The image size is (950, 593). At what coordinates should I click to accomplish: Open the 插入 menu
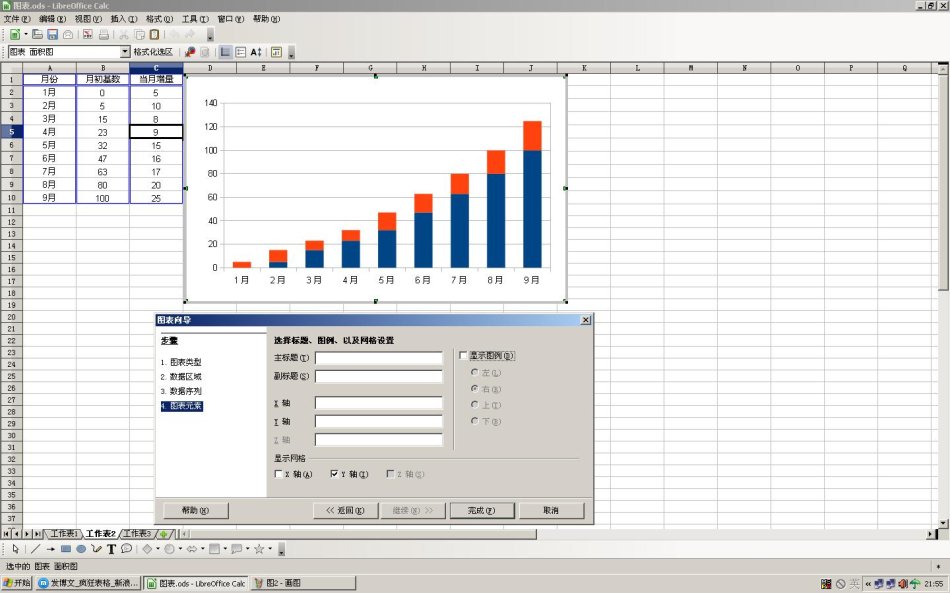click(x=124, y=19)
